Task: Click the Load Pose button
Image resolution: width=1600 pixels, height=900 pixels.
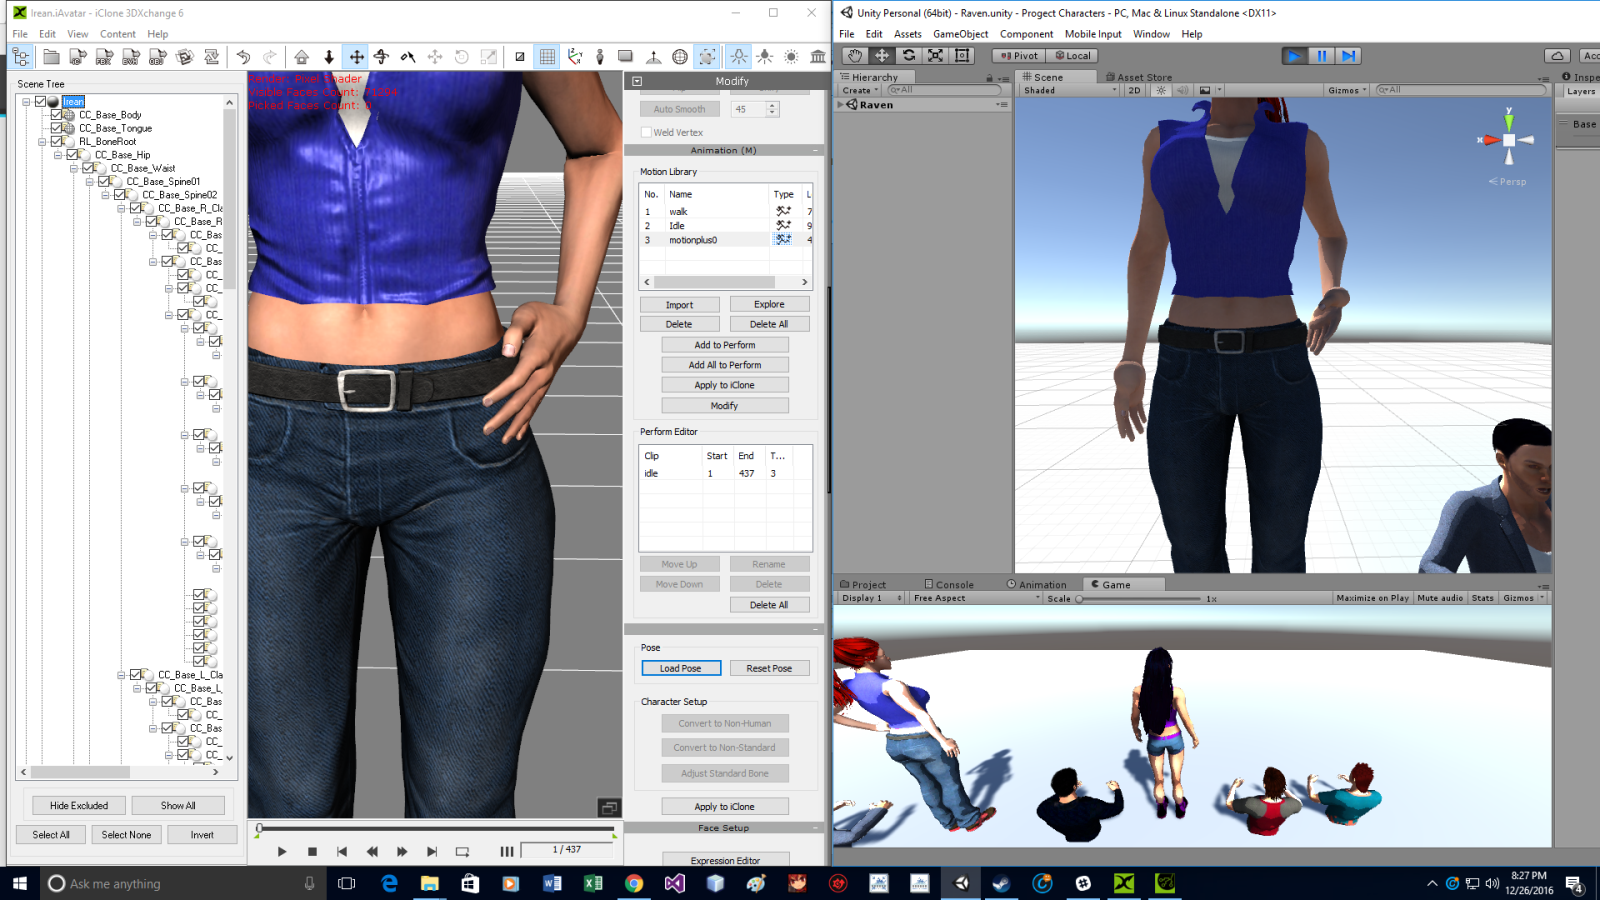Action: (x=680, y=668)
